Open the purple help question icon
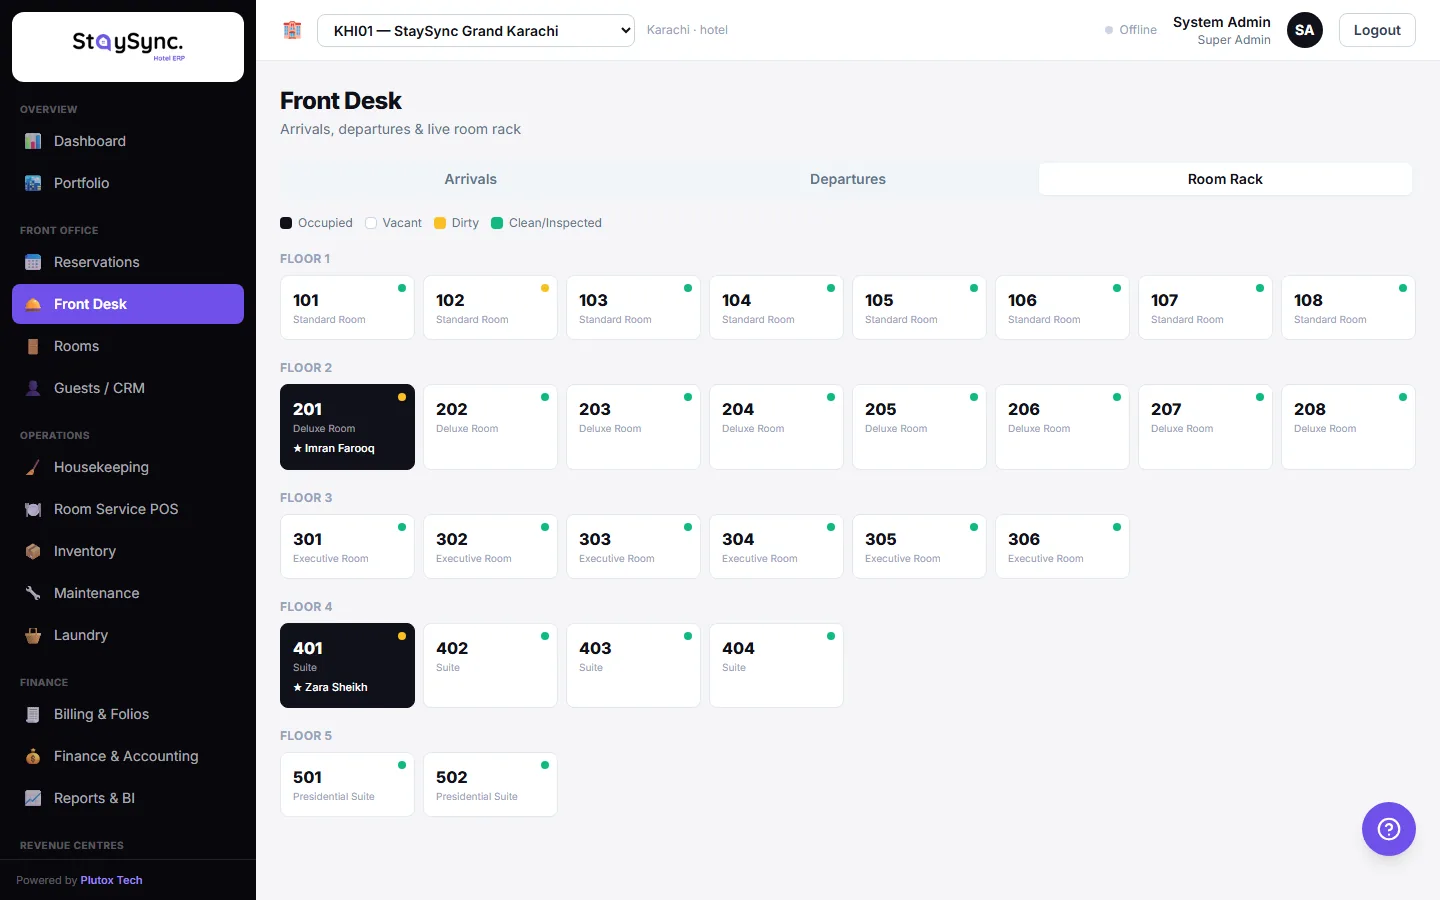 (1388, 829)
